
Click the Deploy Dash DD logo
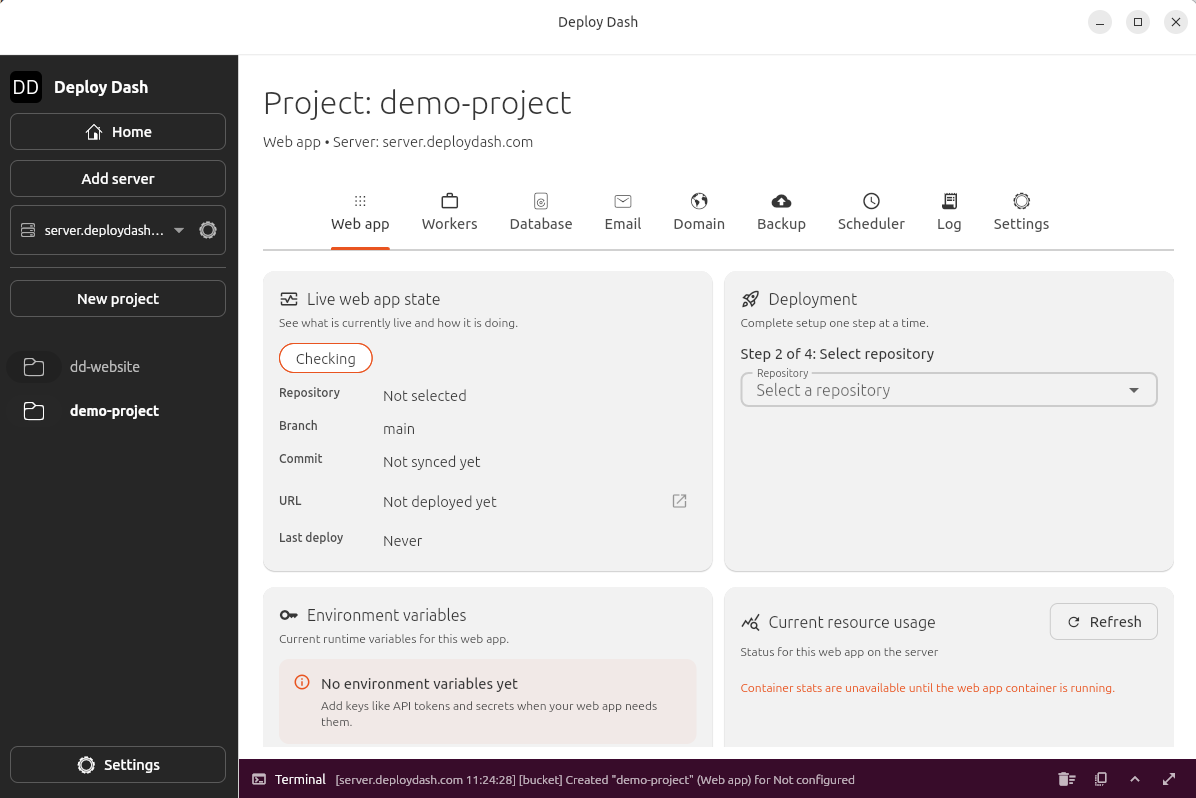26,87
